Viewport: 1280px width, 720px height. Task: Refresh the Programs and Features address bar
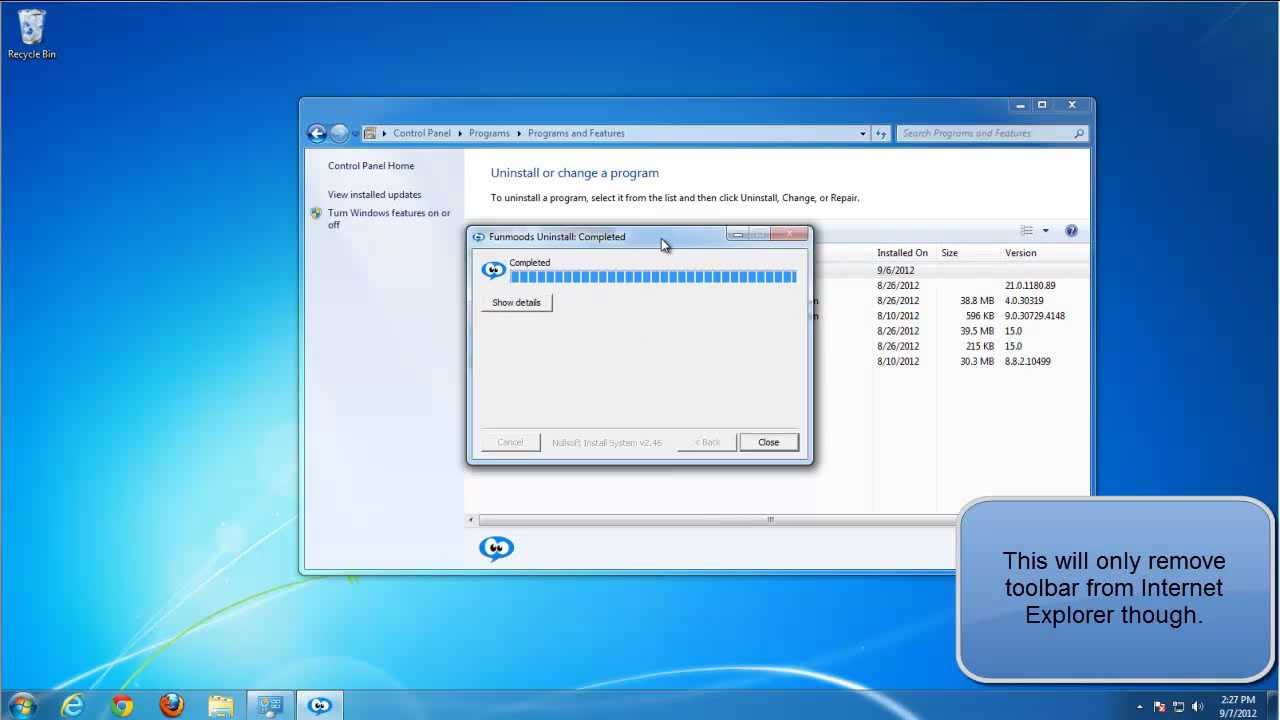click(881, 133)
